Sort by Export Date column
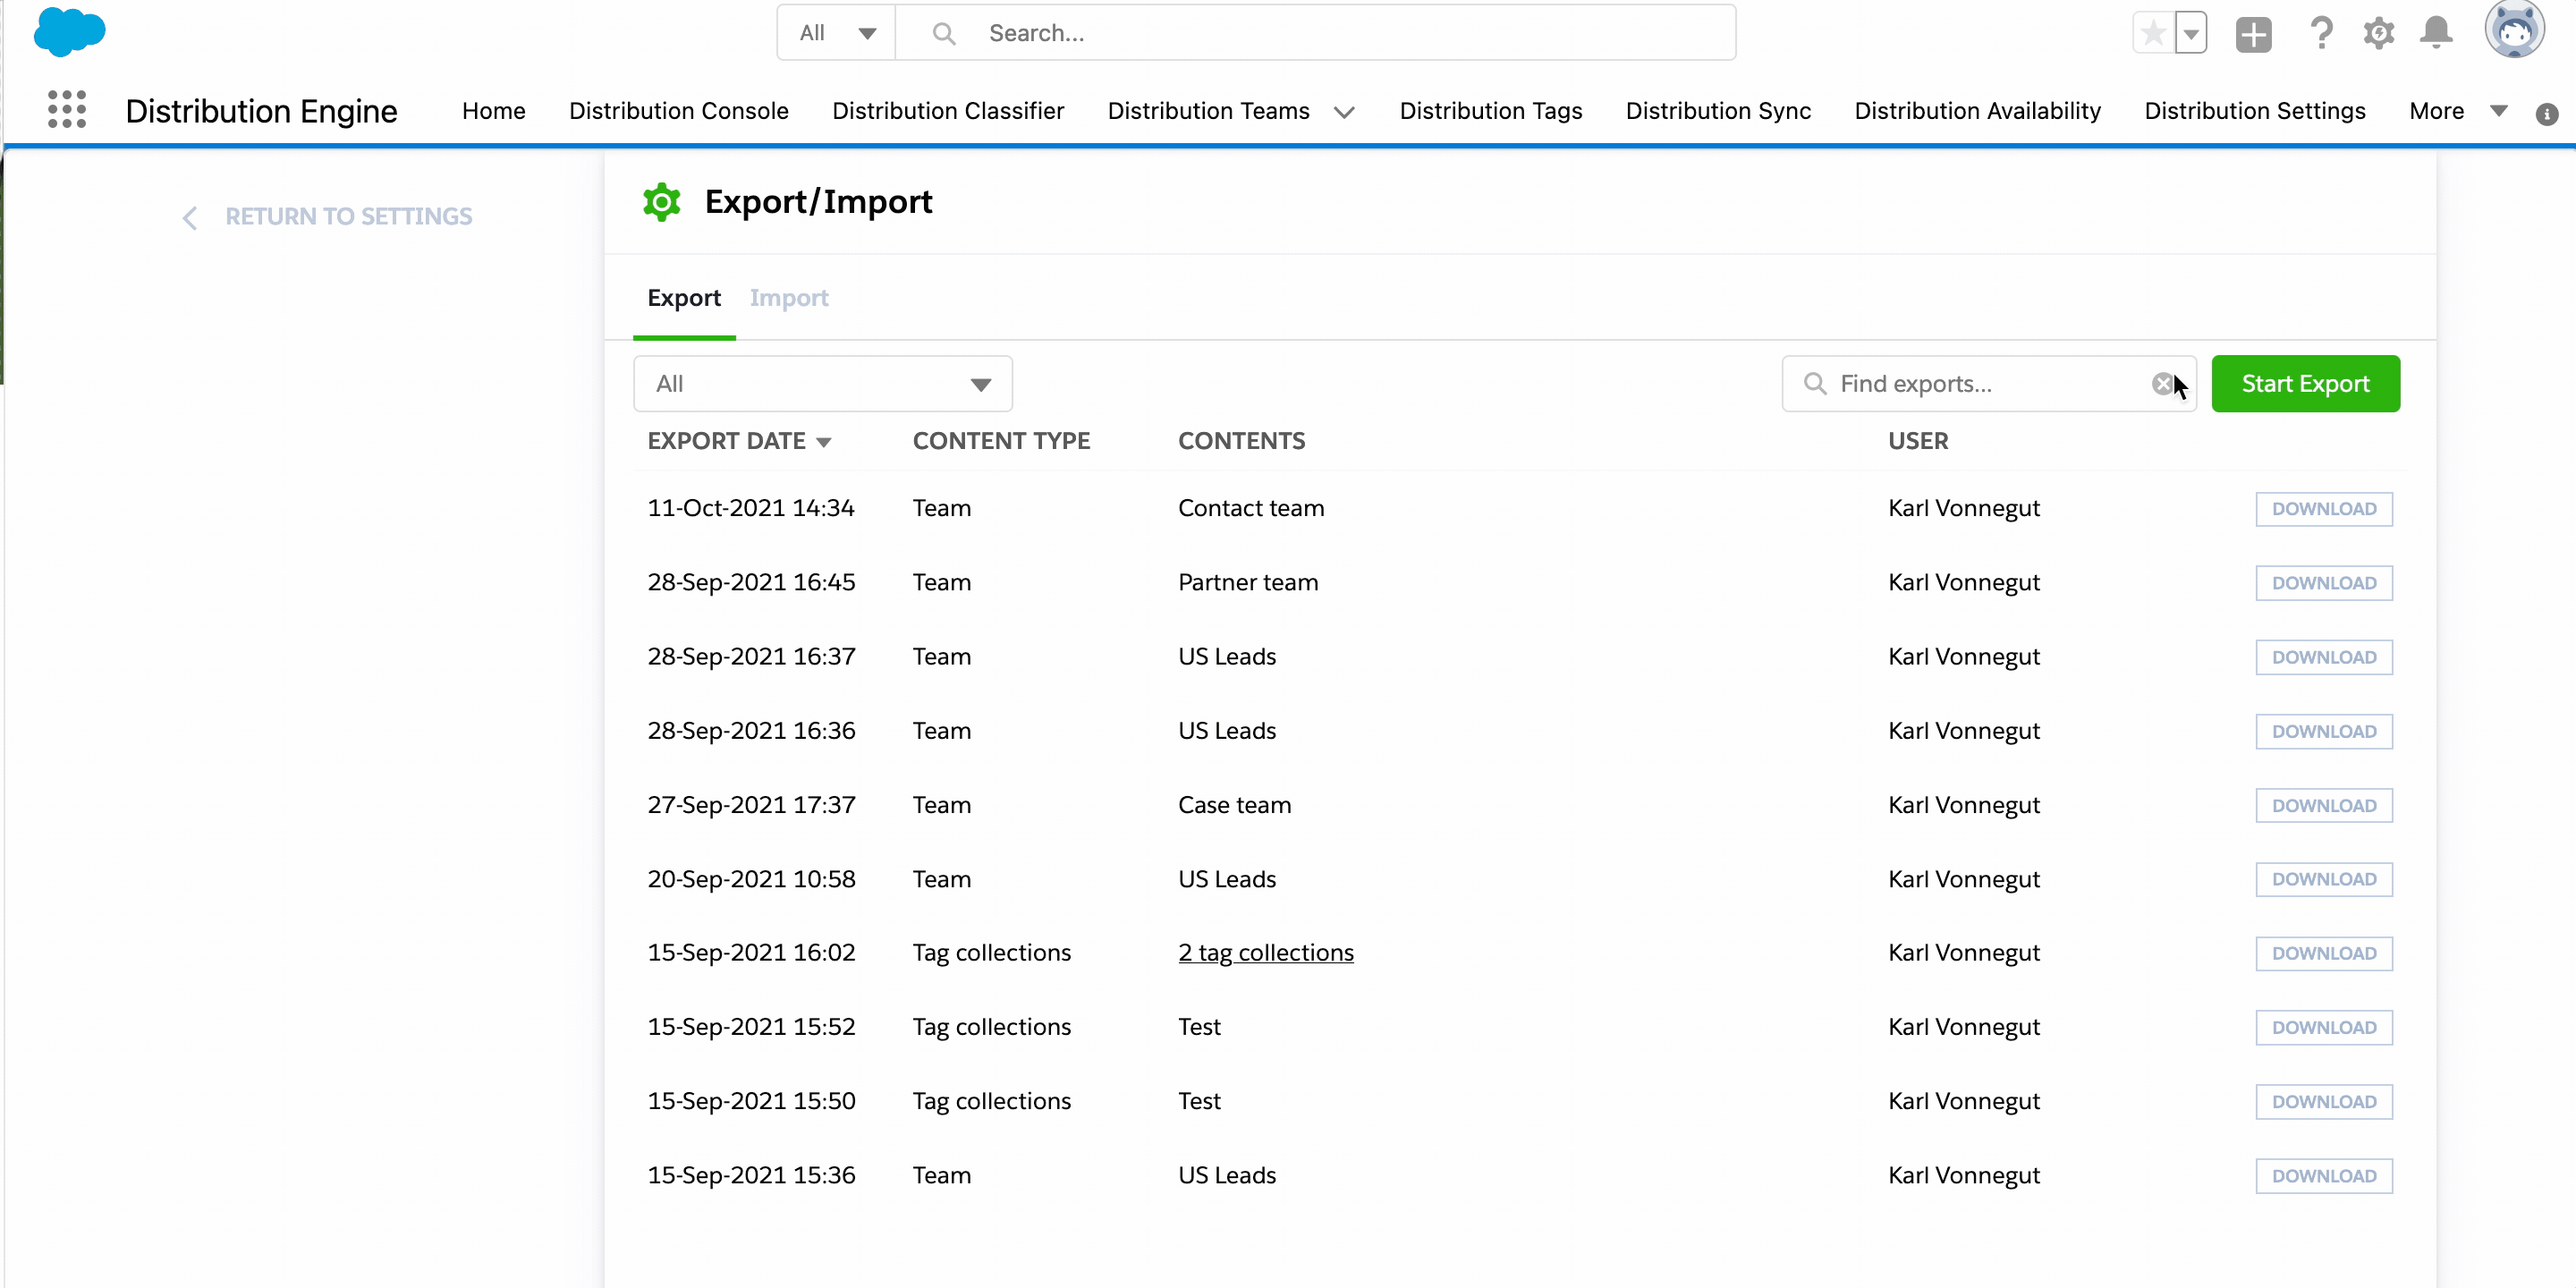The height and width of the screenshot is (1288, 2576). click(739, 441)
